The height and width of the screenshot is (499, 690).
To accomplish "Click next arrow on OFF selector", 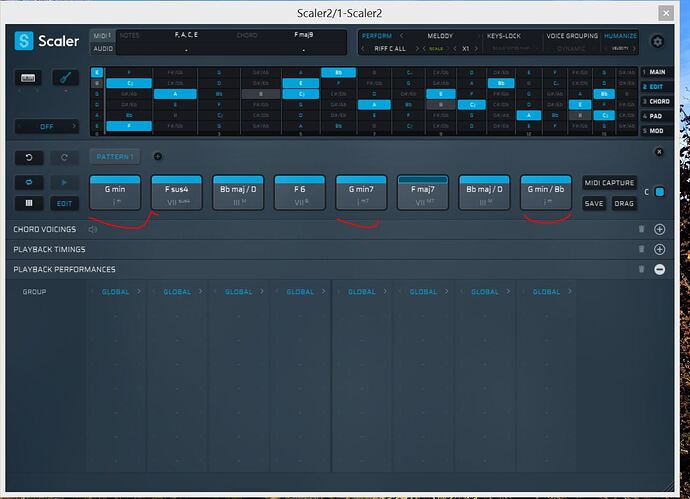I will pyautogui.click(x=74, y=126).
